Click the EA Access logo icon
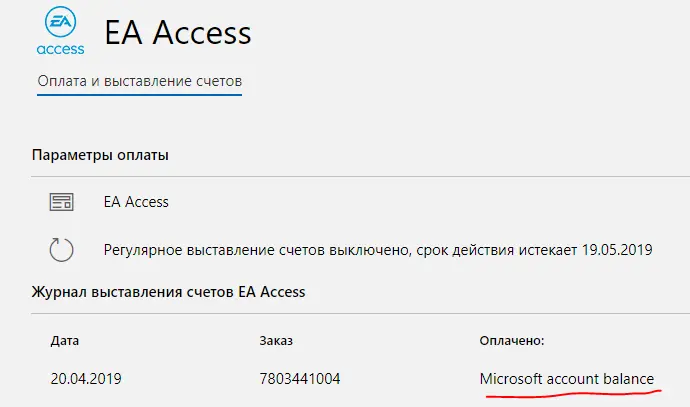Viewport: 690px width, 407px height. tap(60, 30)
